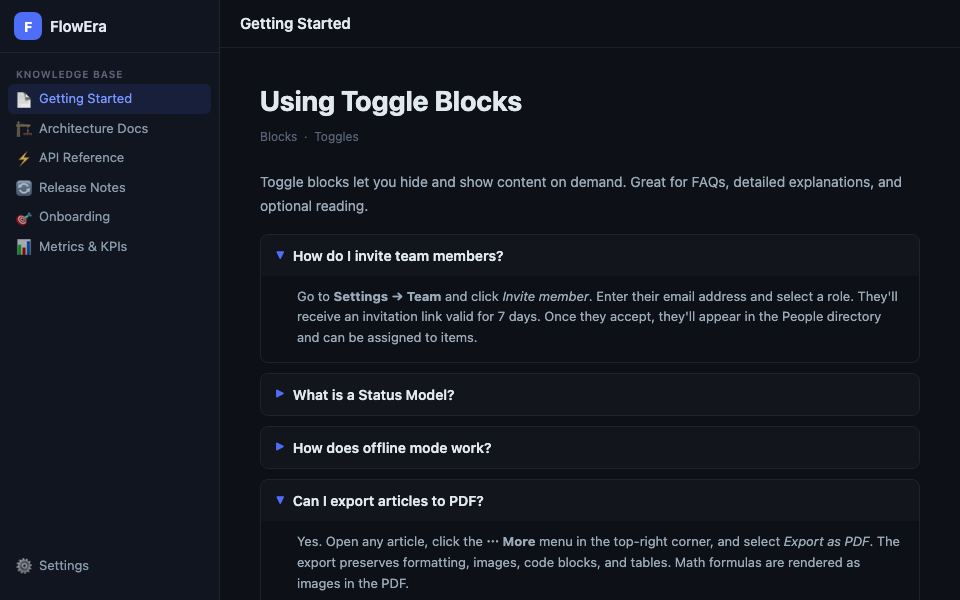Image resolution: width=960 pixels, height=600 pixels.
Task: Click the FlowEra logo icon
Action: (28, 27)
